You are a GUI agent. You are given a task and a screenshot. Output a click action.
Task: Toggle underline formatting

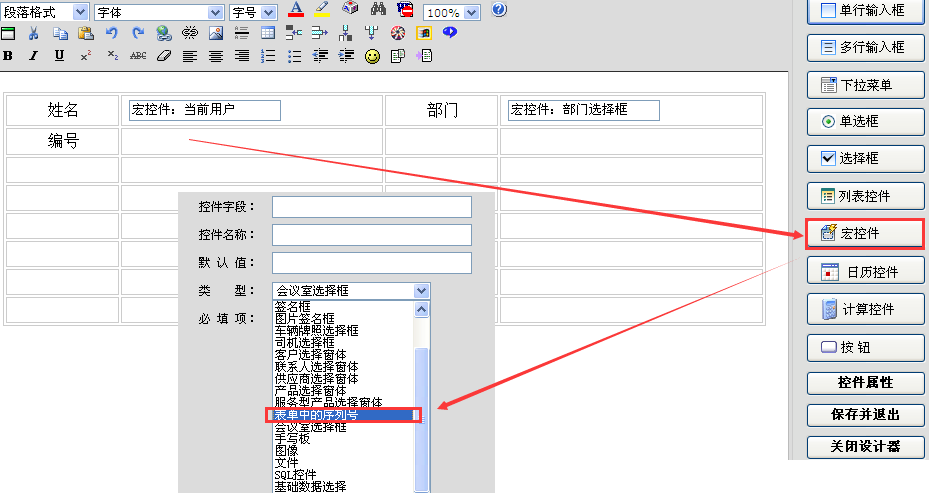tap(59, 56)
